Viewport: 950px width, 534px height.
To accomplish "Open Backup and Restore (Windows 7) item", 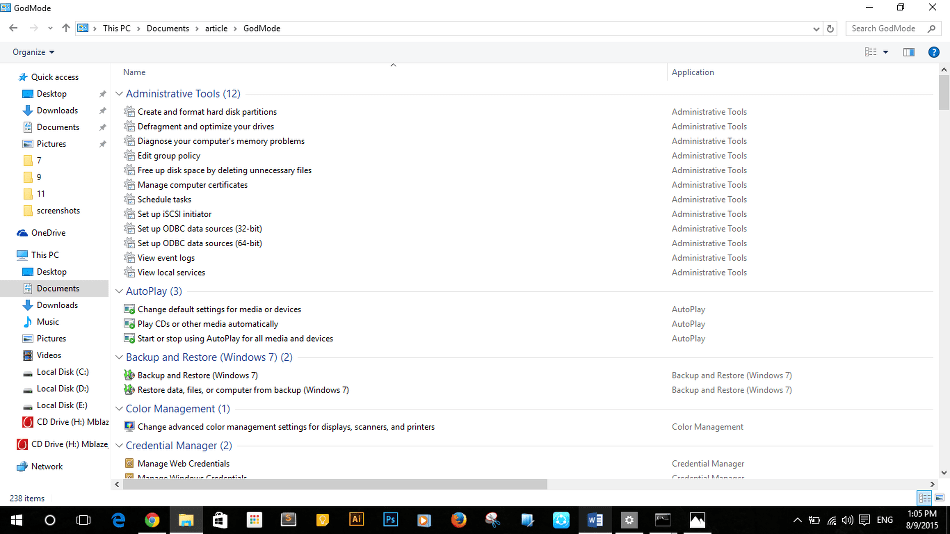I will click(x=197, y=375).
